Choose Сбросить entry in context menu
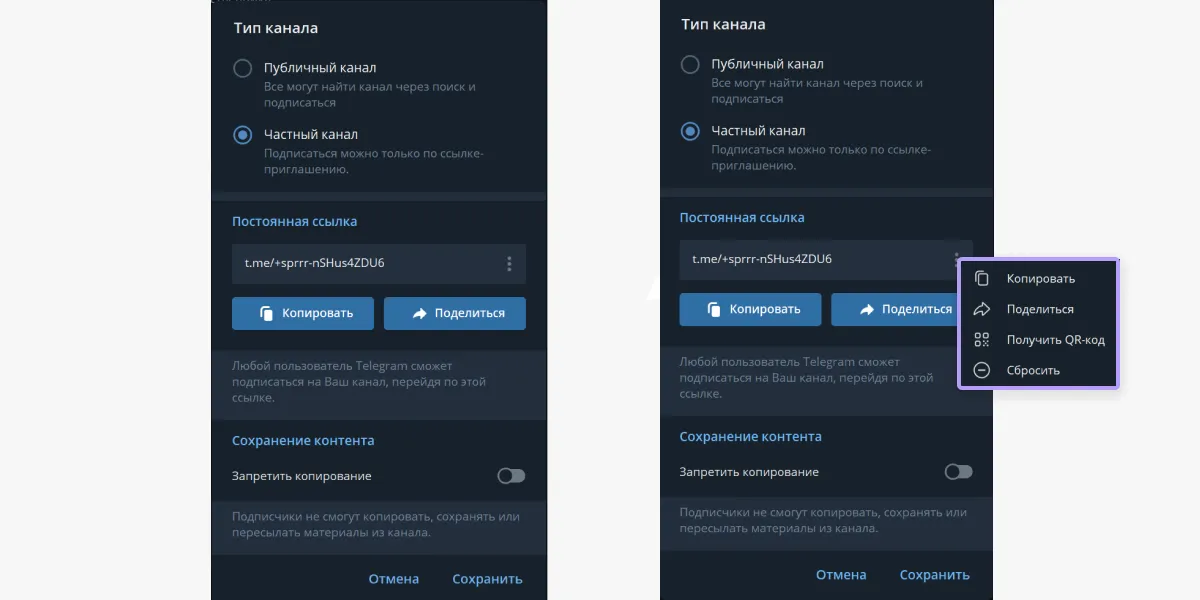This screenshot has height=600, width=1200. 1039,370
